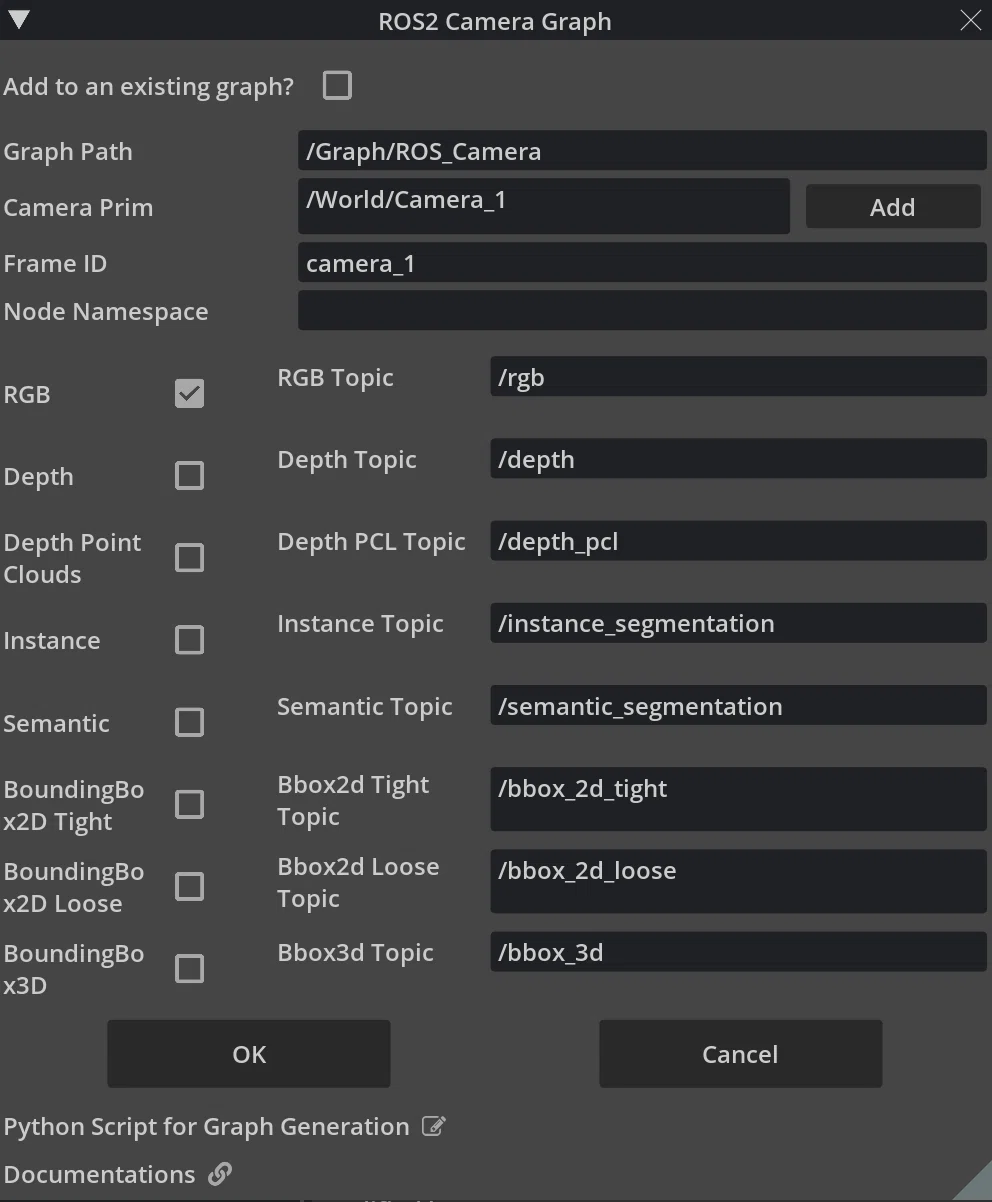Edit the Bbox2d Tight Topic field
This screenshot has height=1202, width=992.
click(x=738, y=799)
